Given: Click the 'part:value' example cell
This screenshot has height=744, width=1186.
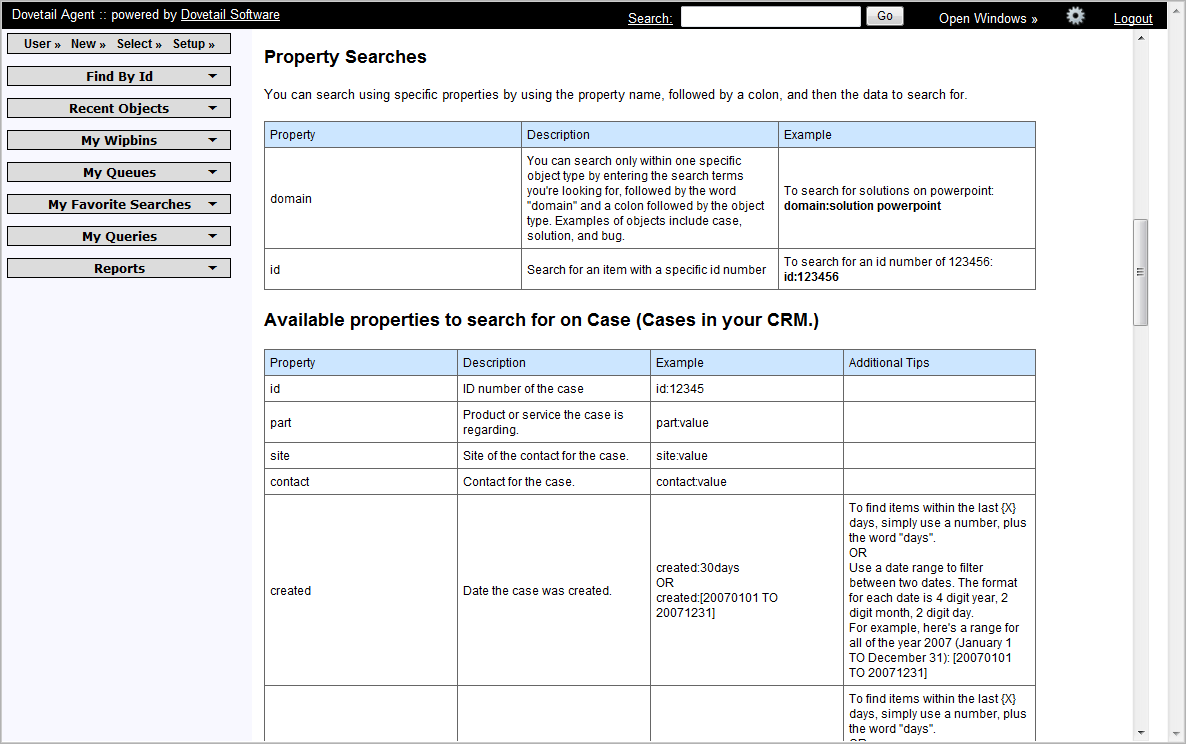Looking at the screenshot, I should (x=747, y=422).
